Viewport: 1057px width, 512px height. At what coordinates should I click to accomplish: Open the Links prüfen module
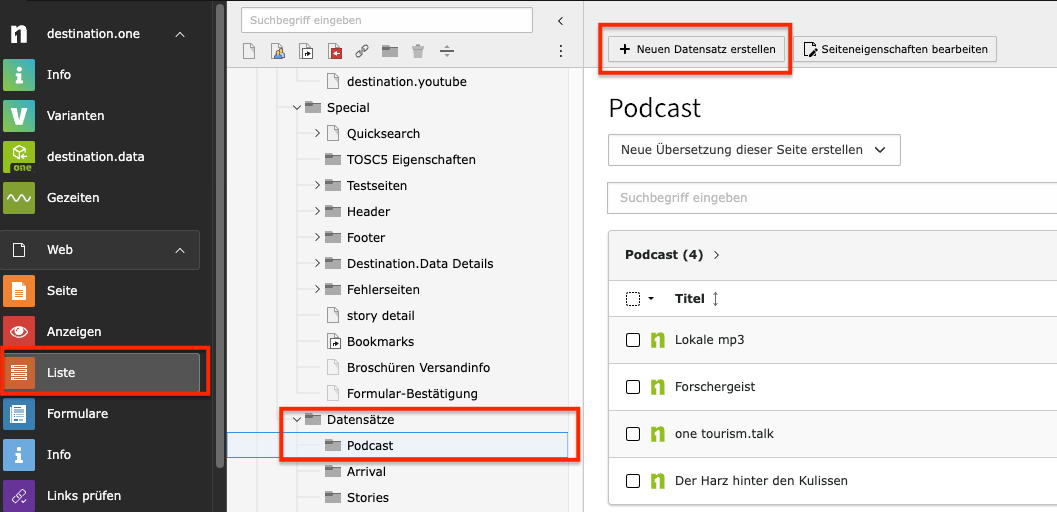101,496
